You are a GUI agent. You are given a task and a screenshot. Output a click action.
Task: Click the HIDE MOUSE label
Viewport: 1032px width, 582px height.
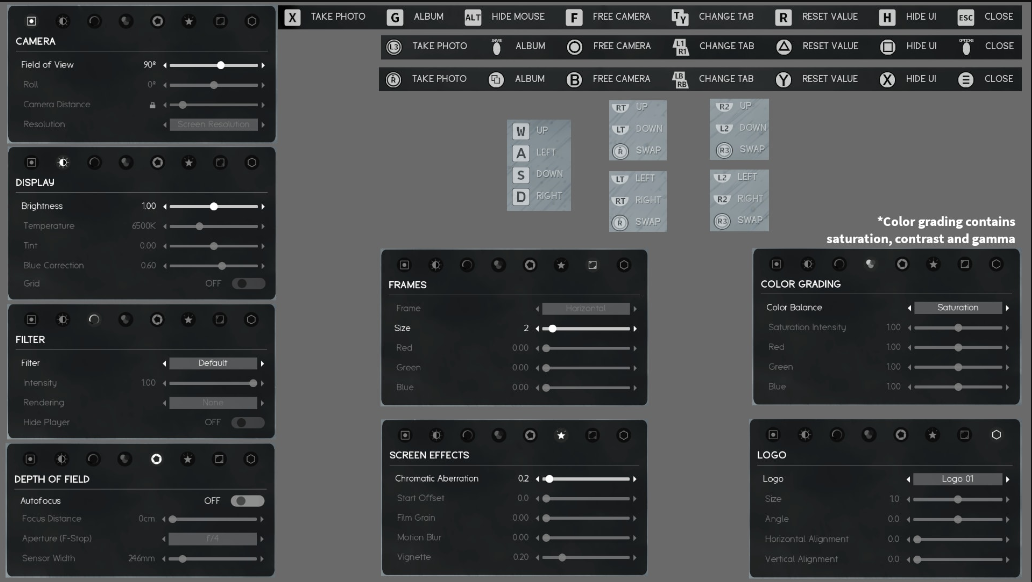point(518,16)
